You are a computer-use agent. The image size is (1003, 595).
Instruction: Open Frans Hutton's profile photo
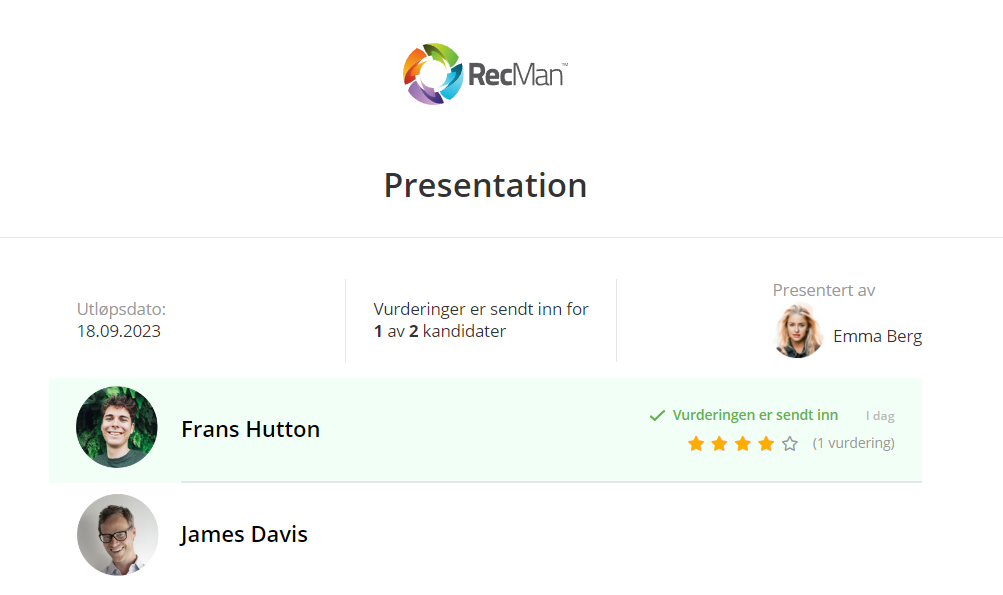(x=117, y=428)
